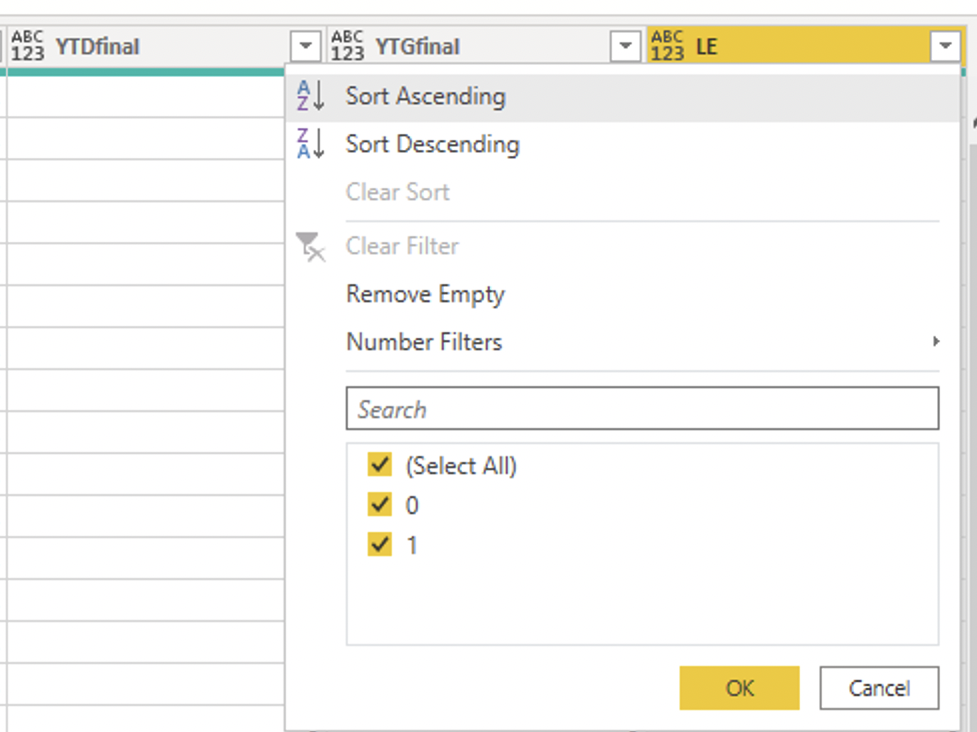Click the Z-A sort descending icon
The height and width of the screenshot is (732, 977).
tap(310, 143)
